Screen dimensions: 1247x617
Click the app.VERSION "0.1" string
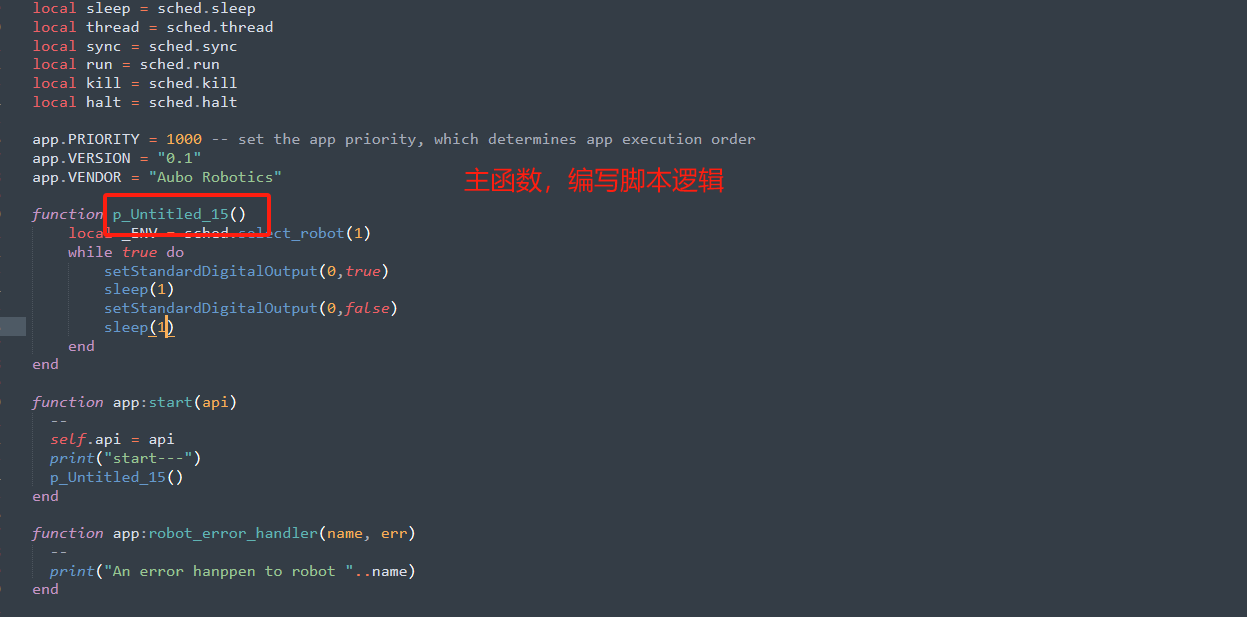coord(179,158)
